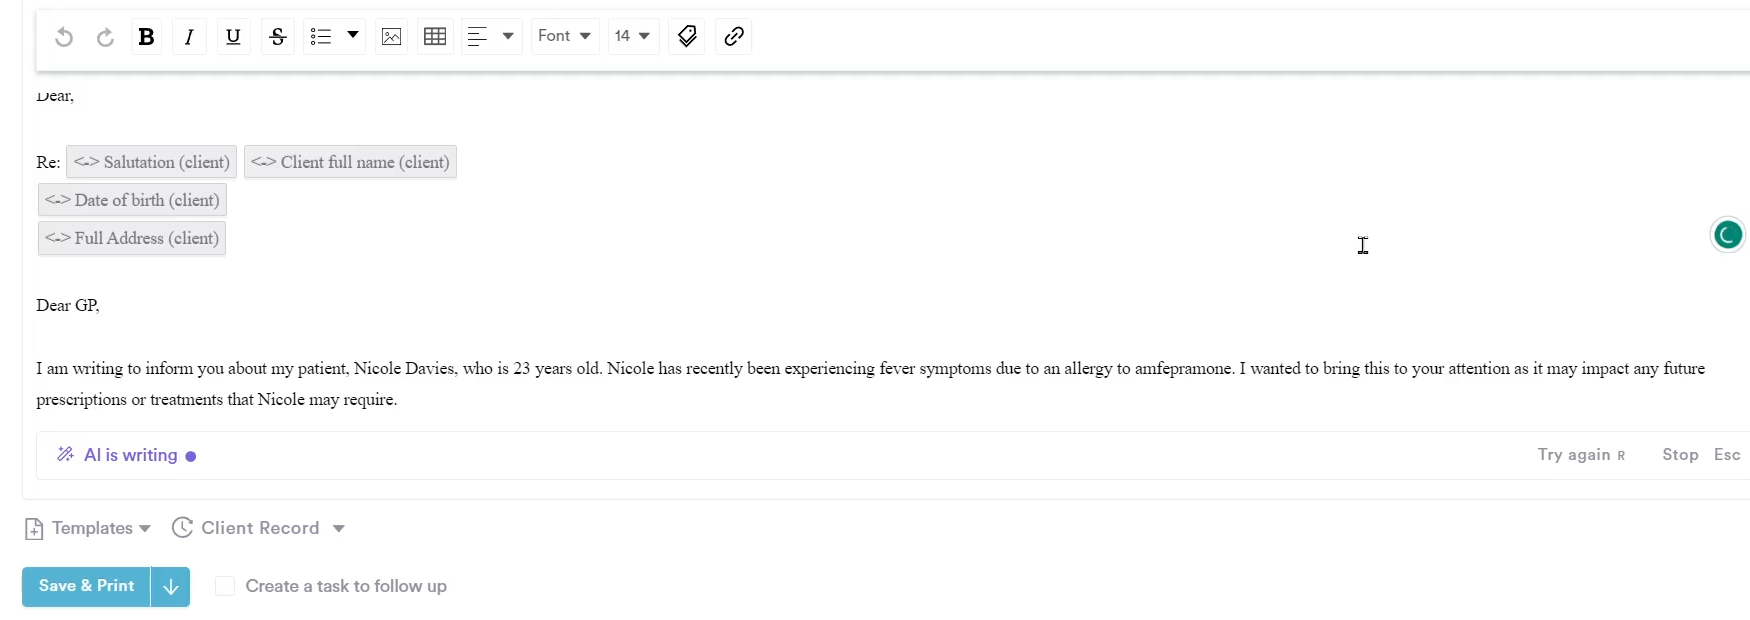Apply strikethrough formatting
This screenshot has height=620, width=1750.
(278, 37)
